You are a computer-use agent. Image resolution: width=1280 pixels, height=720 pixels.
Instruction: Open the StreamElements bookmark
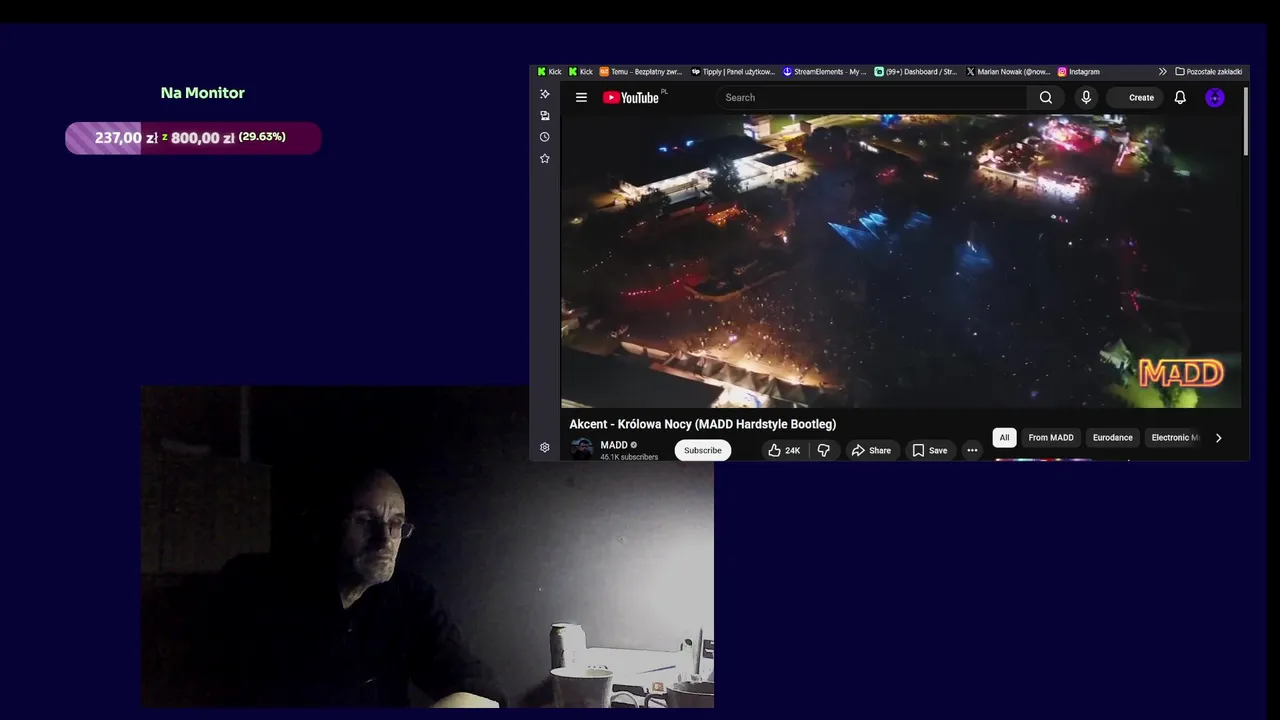[825, 72]
